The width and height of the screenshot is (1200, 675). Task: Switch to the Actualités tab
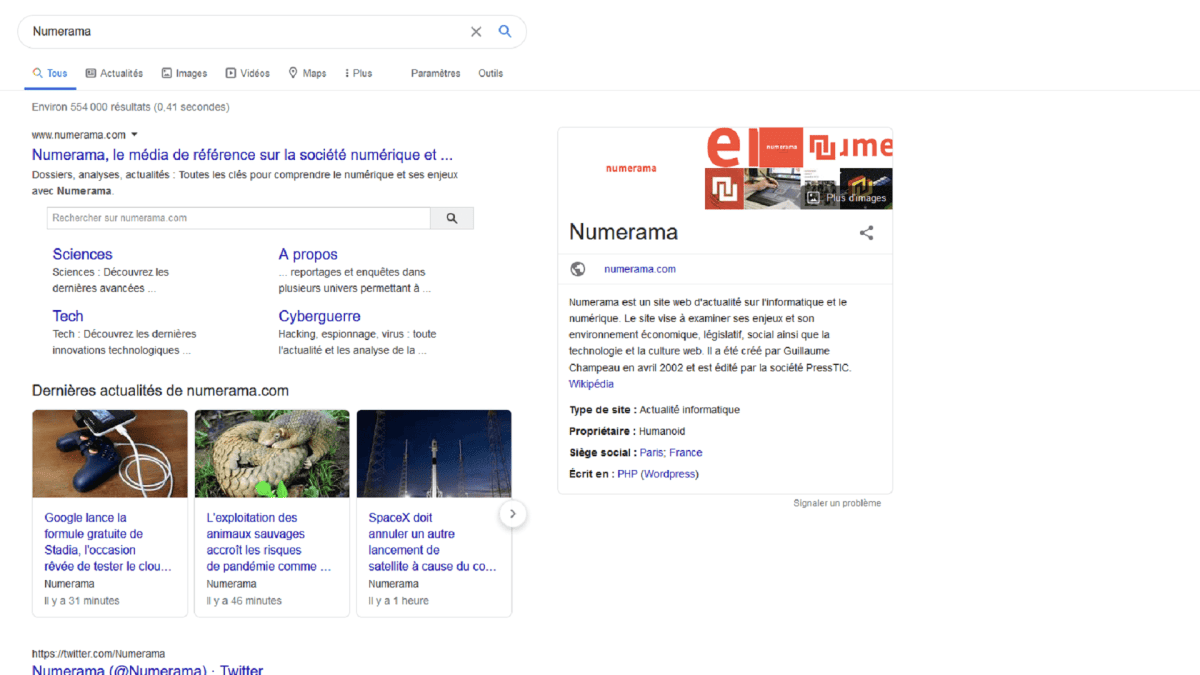(x=114, y=73)
